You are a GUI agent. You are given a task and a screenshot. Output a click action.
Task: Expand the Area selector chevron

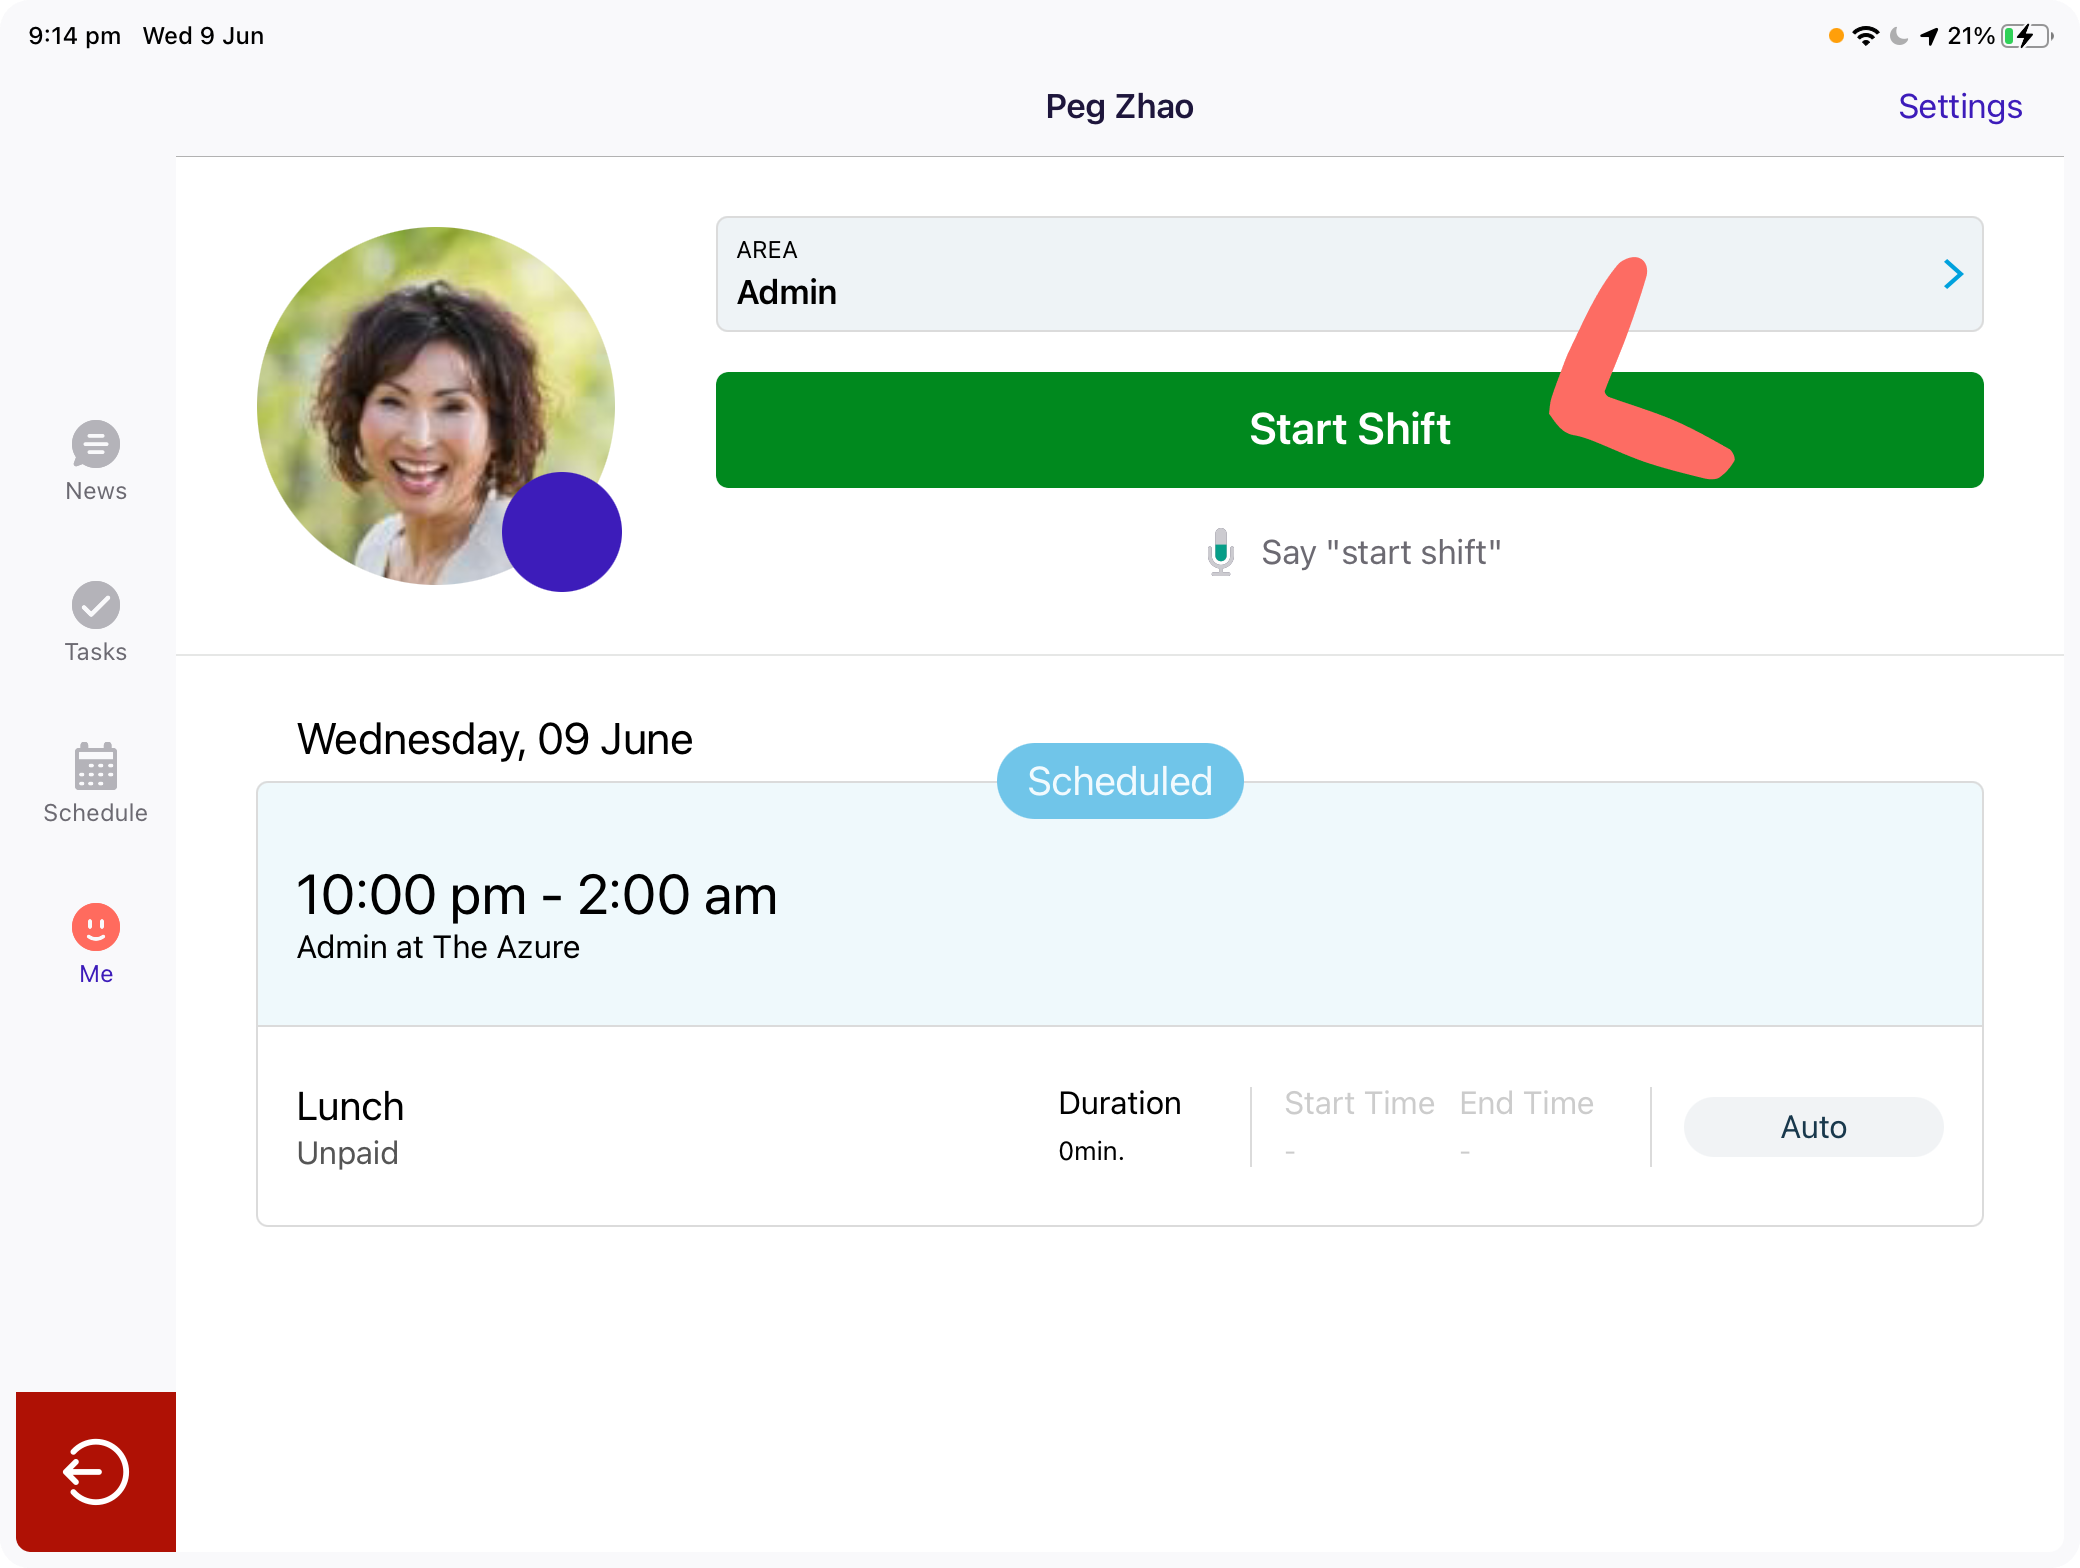point(1952,274)
